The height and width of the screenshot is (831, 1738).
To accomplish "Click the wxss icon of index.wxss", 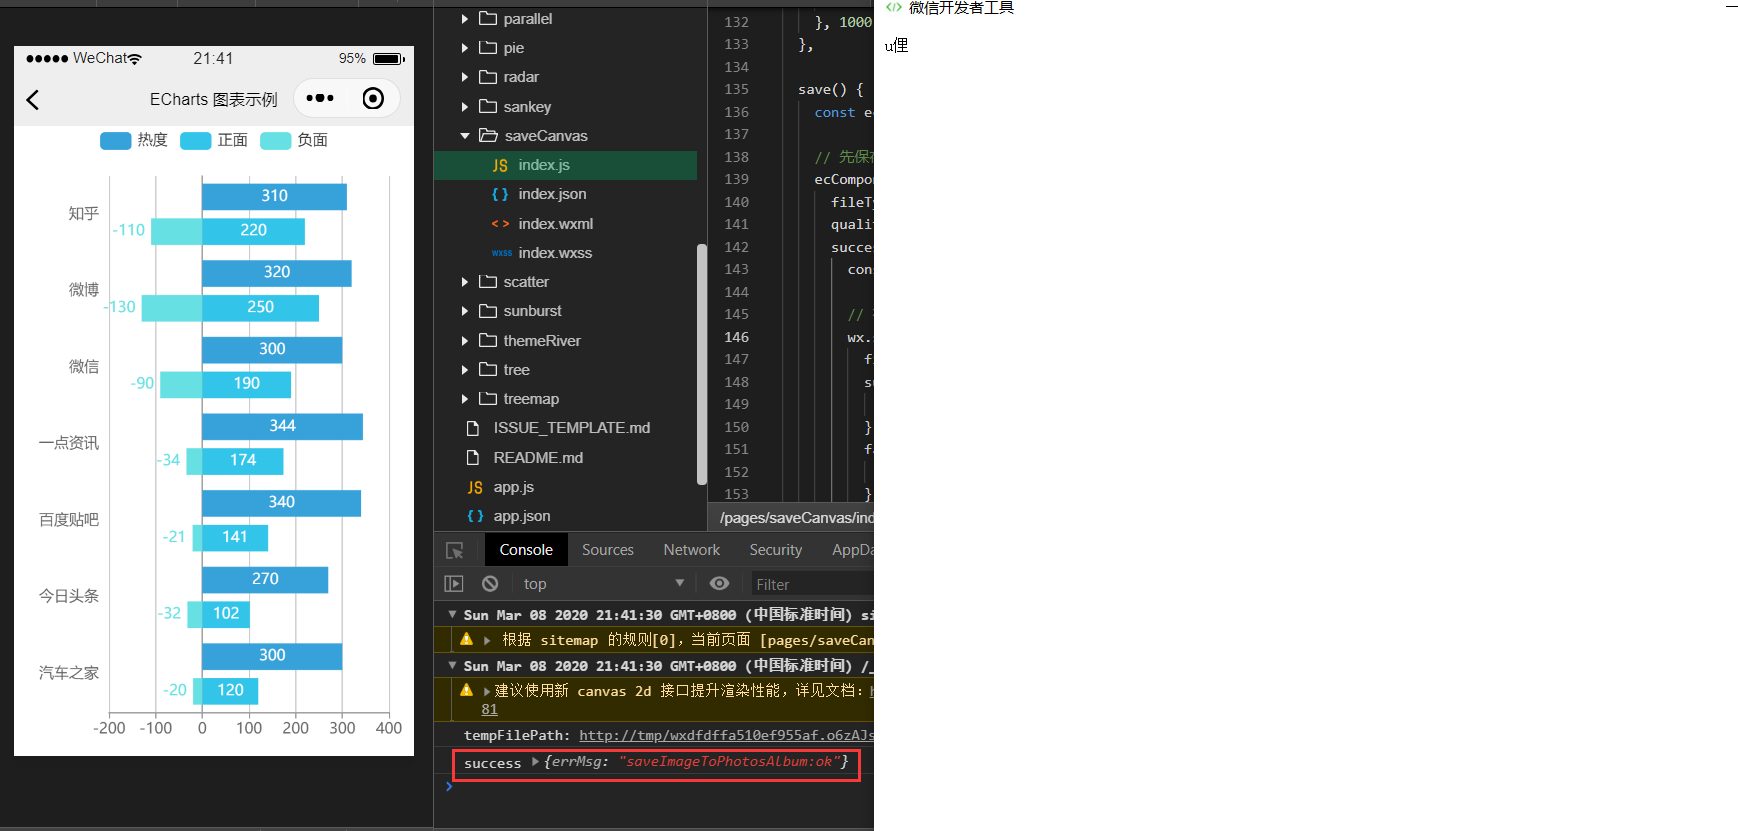I will (501, 253).
